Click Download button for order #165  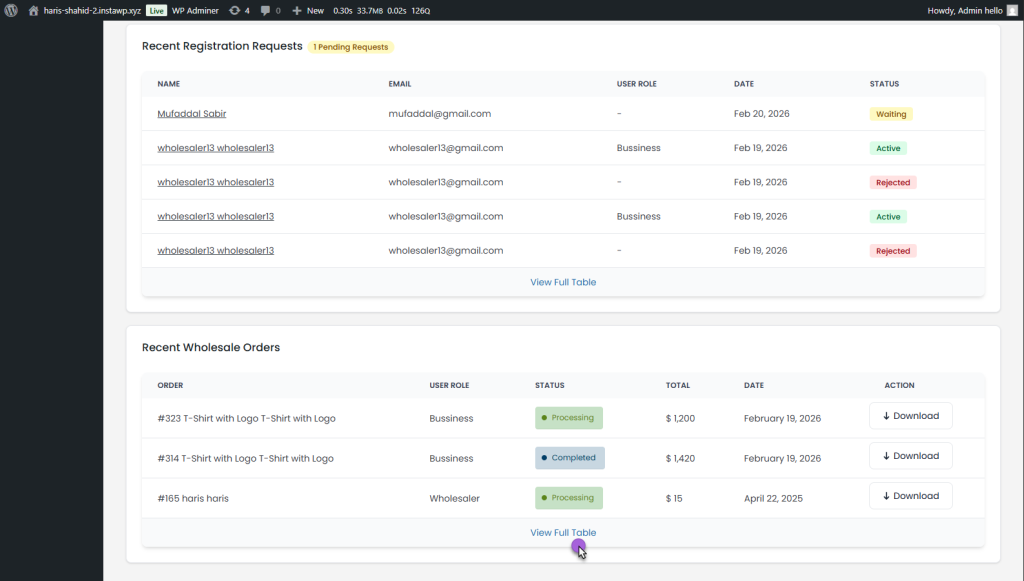pyautogui.click(x=910, y=496)
